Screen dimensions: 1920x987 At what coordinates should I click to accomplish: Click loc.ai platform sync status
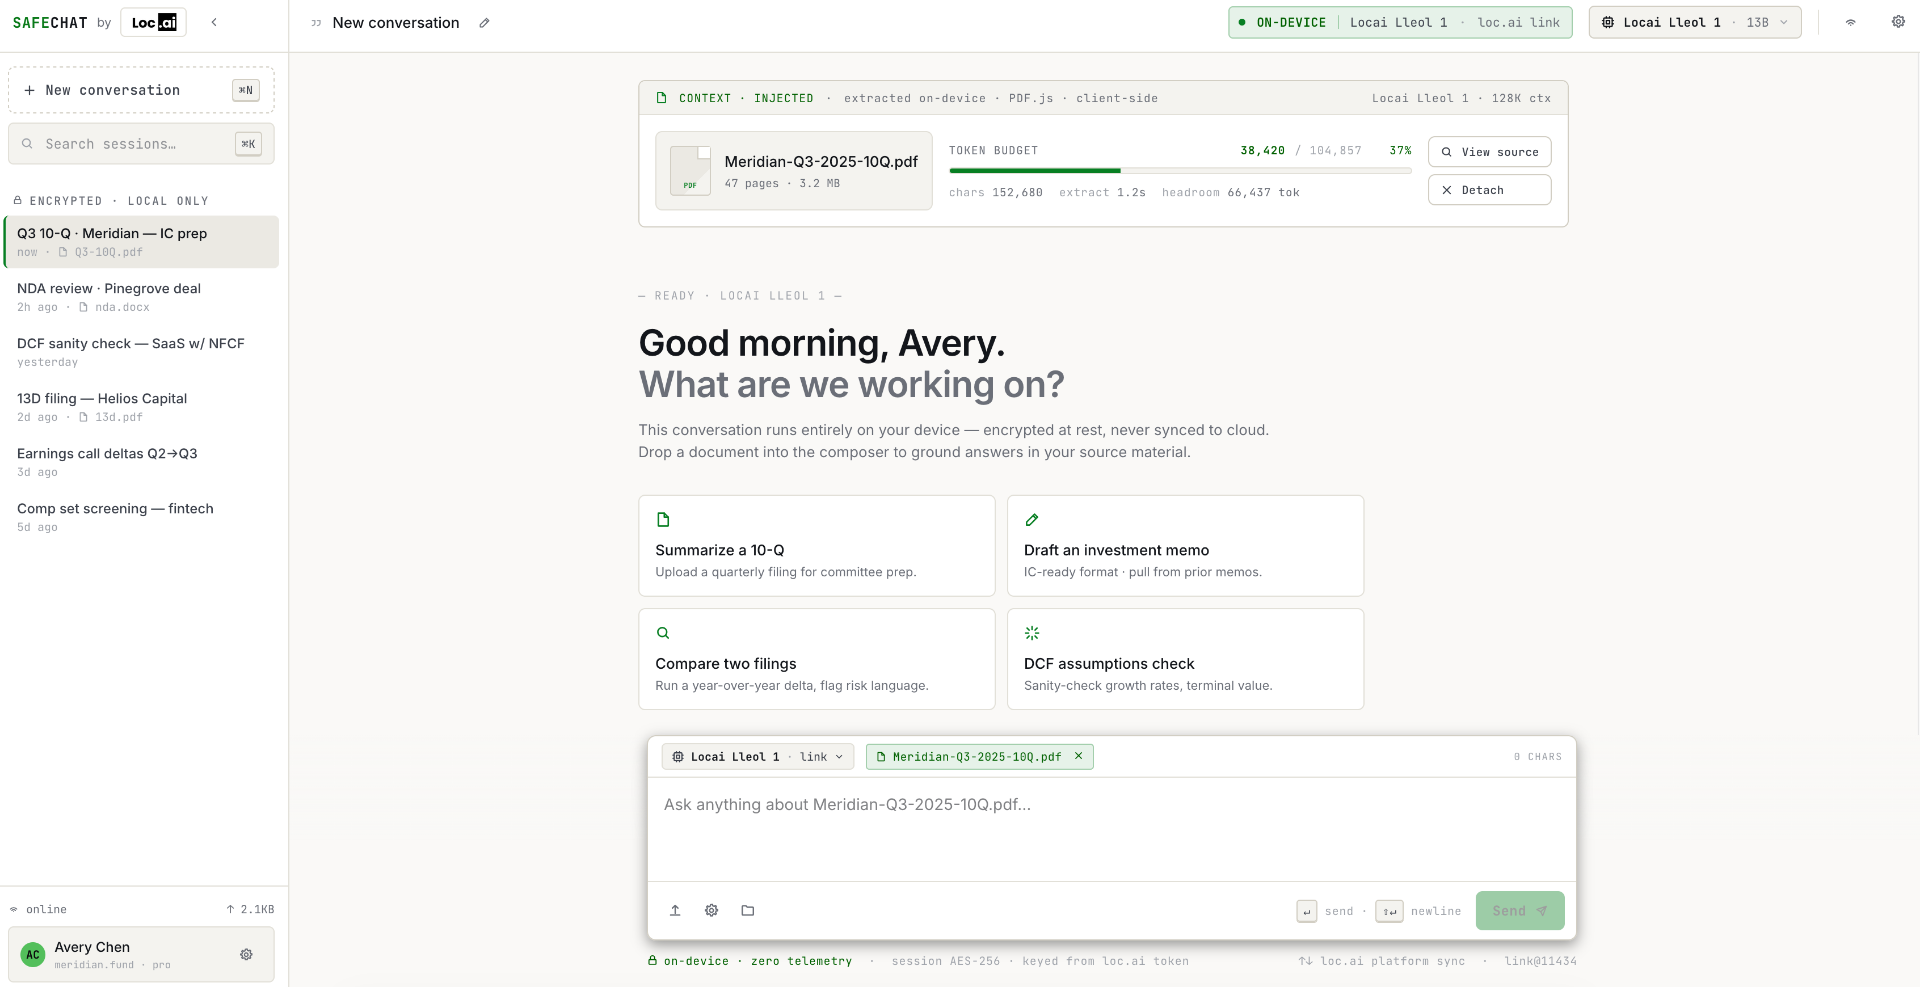1382,961
